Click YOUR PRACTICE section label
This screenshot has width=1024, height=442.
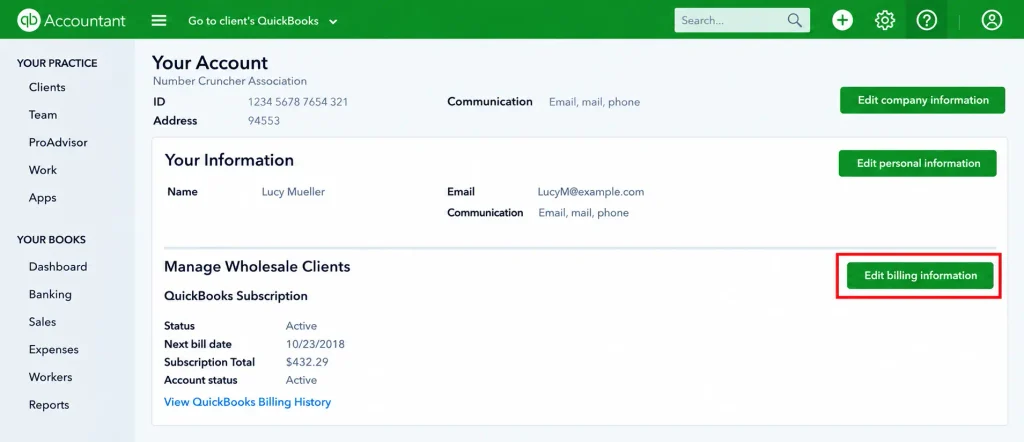(x=57, y=63)
